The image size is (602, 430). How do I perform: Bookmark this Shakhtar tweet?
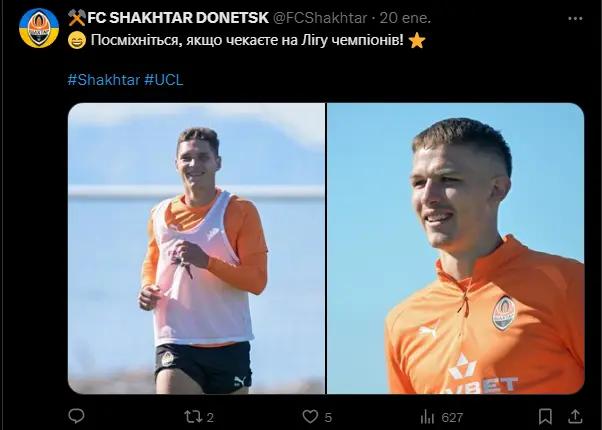545,417
